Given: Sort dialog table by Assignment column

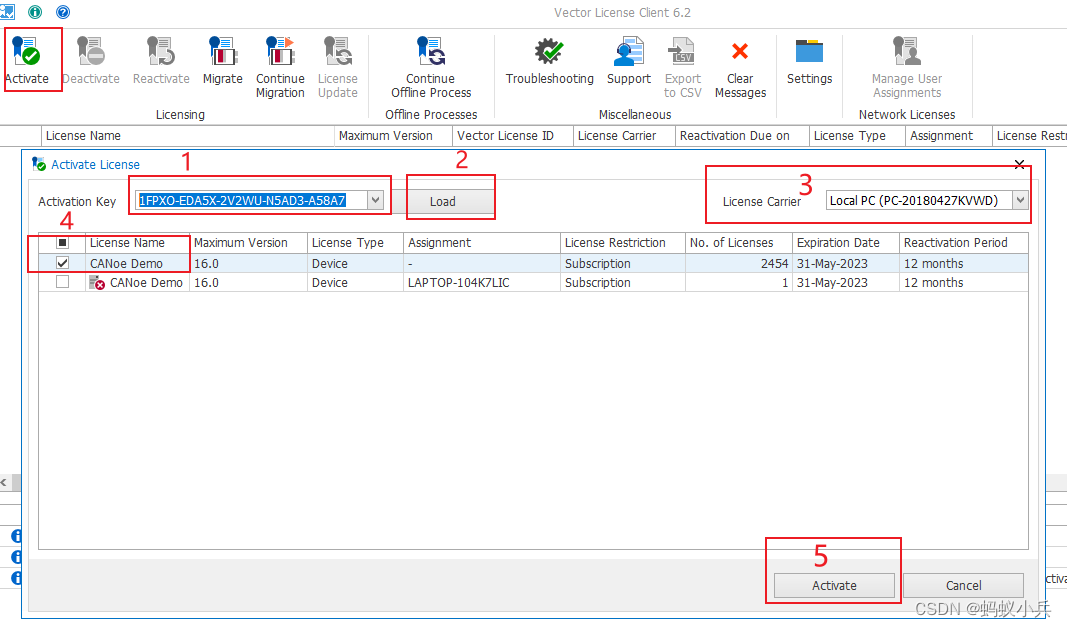Looking at the screenshot, I should point(482,242).
